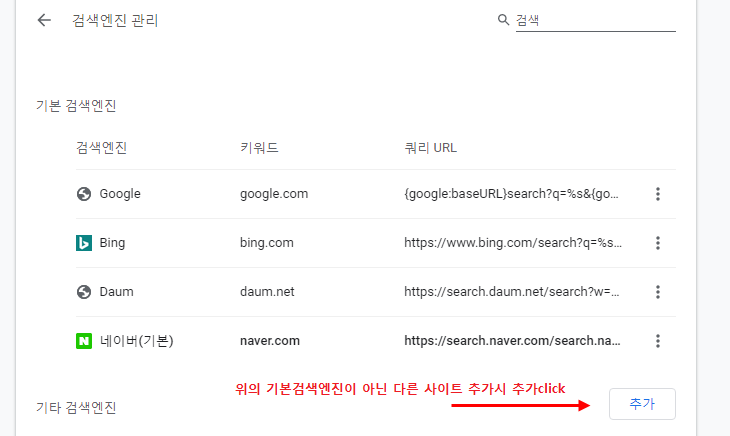
Task: Select the Google search engine name
Action: tap(120, 194)
